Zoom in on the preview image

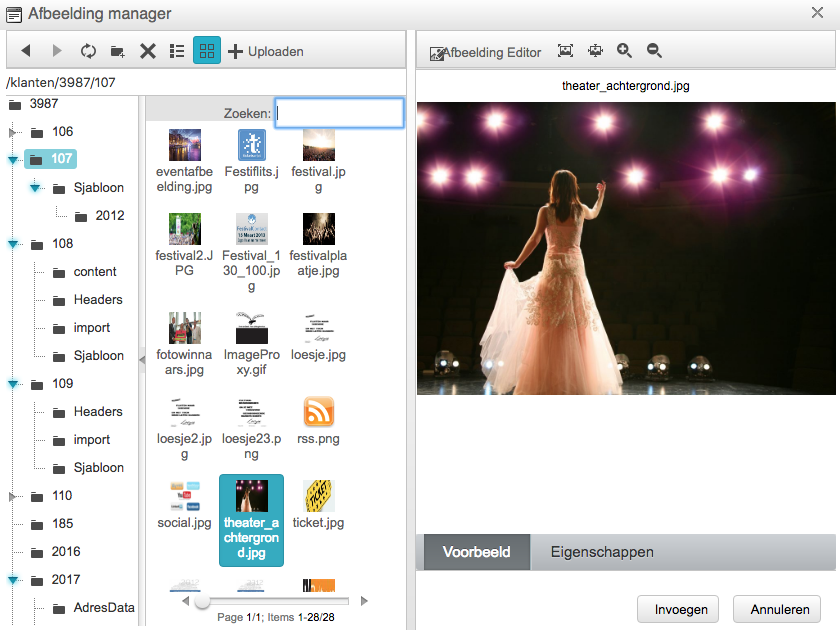click(x=624, y=51)
